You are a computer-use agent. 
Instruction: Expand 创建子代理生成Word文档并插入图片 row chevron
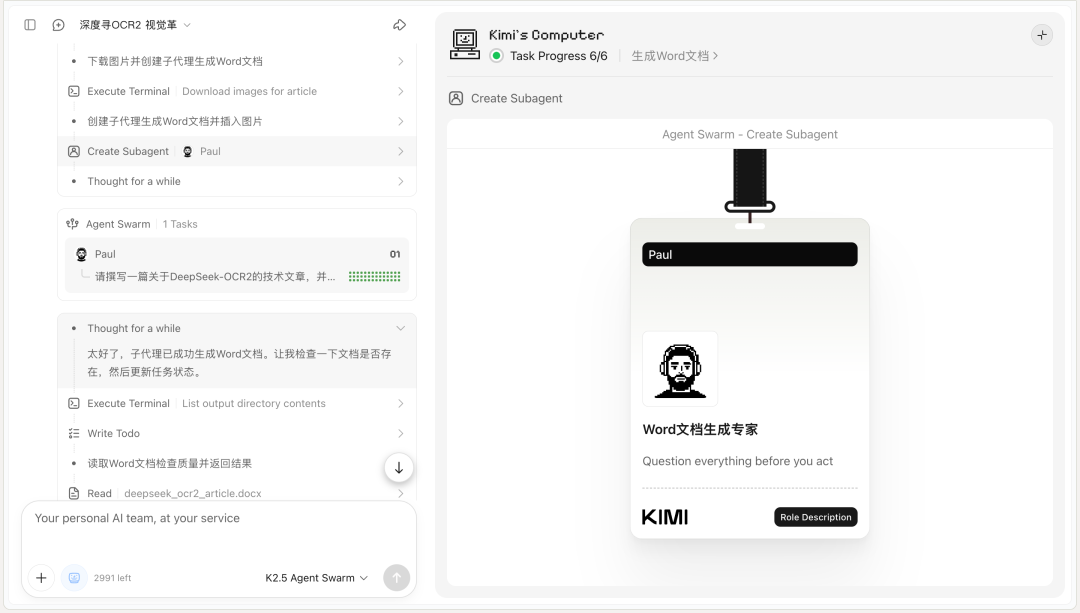pos(401,121)
